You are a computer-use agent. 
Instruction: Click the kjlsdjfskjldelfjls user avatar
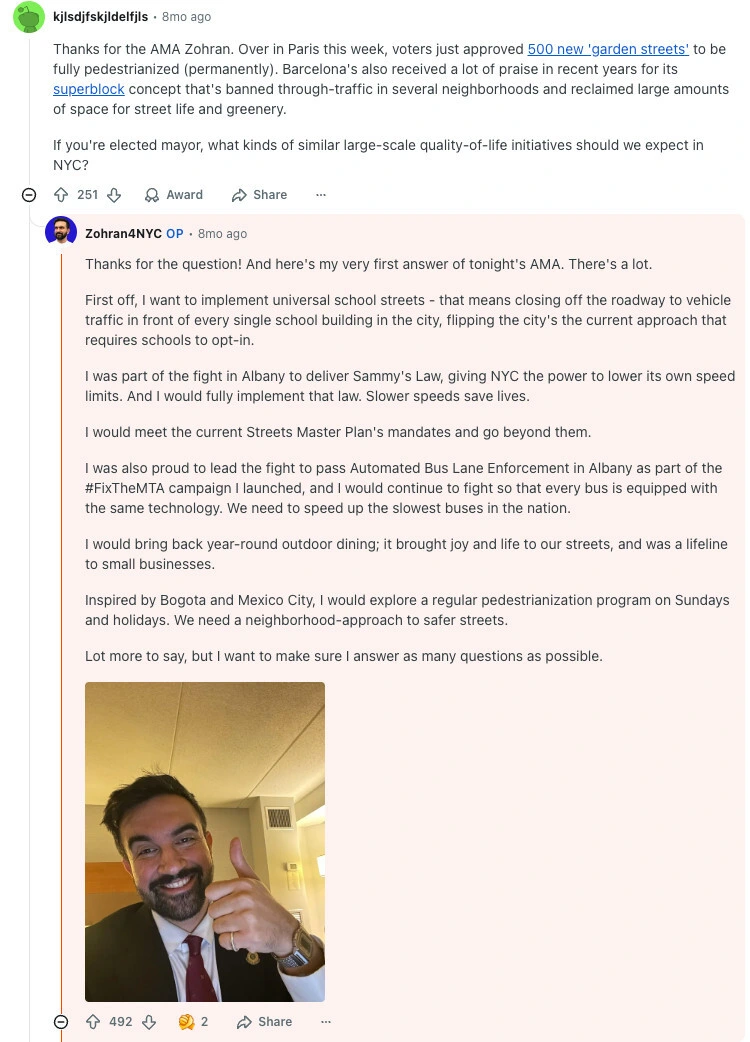[x=29, y=17]
